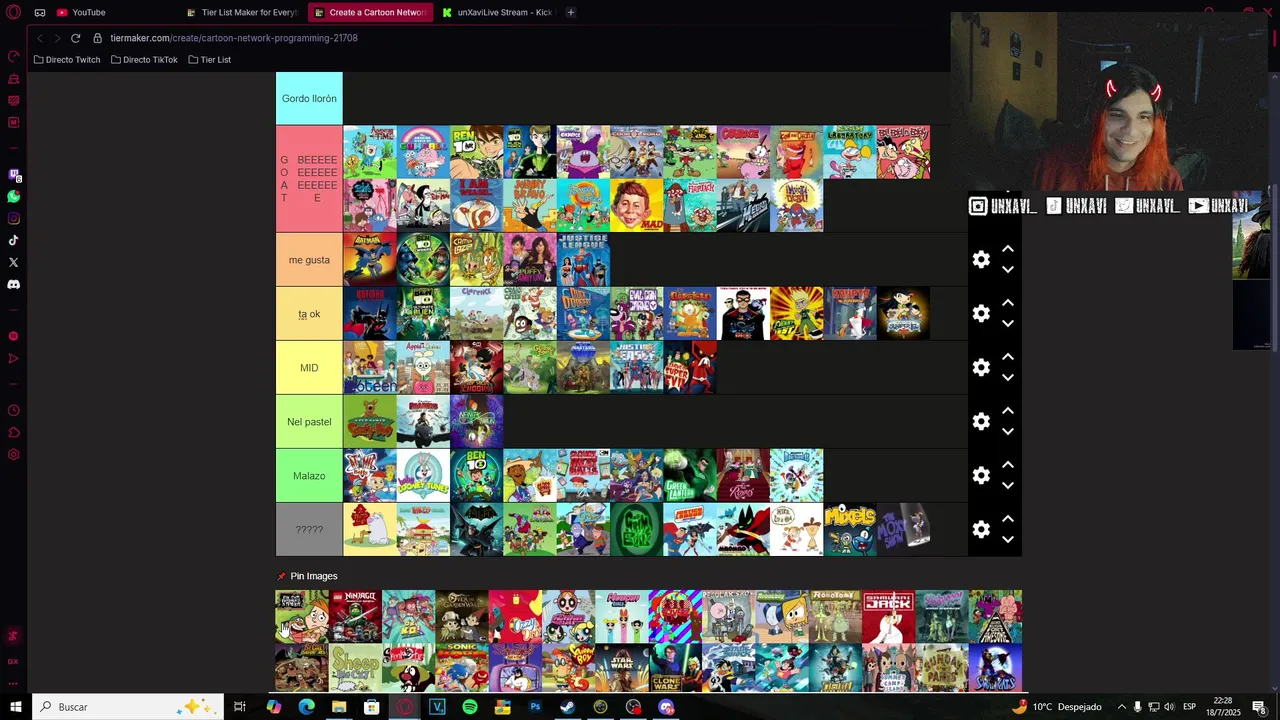Move me gusta row down
This screenshot has width=1280, height=720.
tap(1008, 270)
